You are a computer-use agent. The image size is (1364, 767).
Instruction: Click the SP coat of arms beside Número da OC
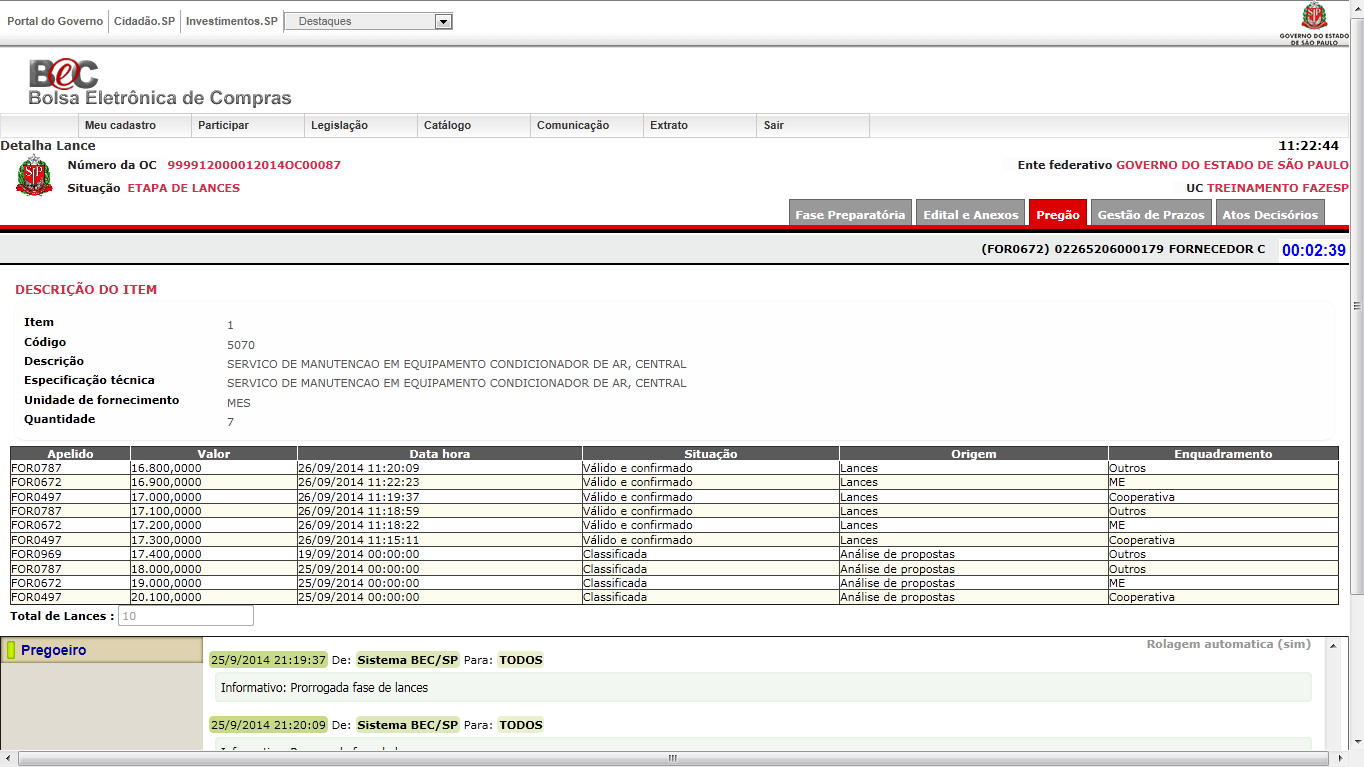click(x=35, y=176)
